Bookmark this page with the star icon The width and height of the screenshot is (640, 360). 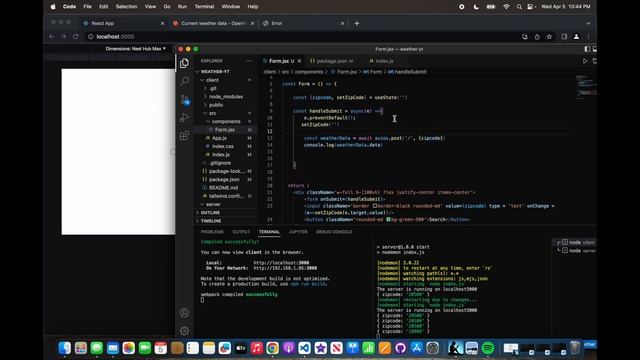pos(549,37)
